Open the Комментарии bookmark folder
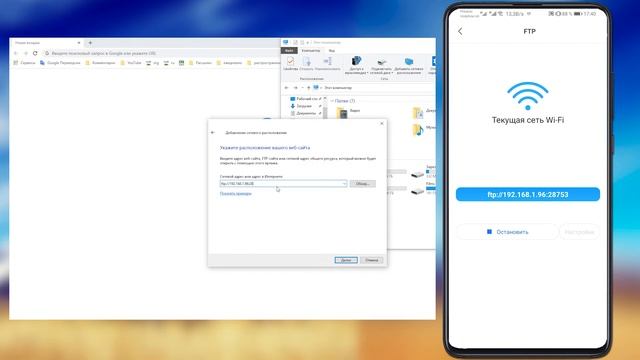Screen dimensions: 640x360 click(x=100, y=63)
